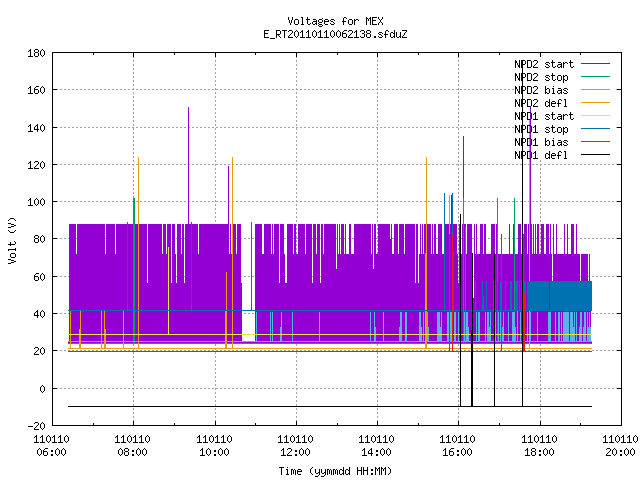Click the chart title Voltages for MEX
The width and height of the screenshot is (640, 480).
click(x=335, y=21)
